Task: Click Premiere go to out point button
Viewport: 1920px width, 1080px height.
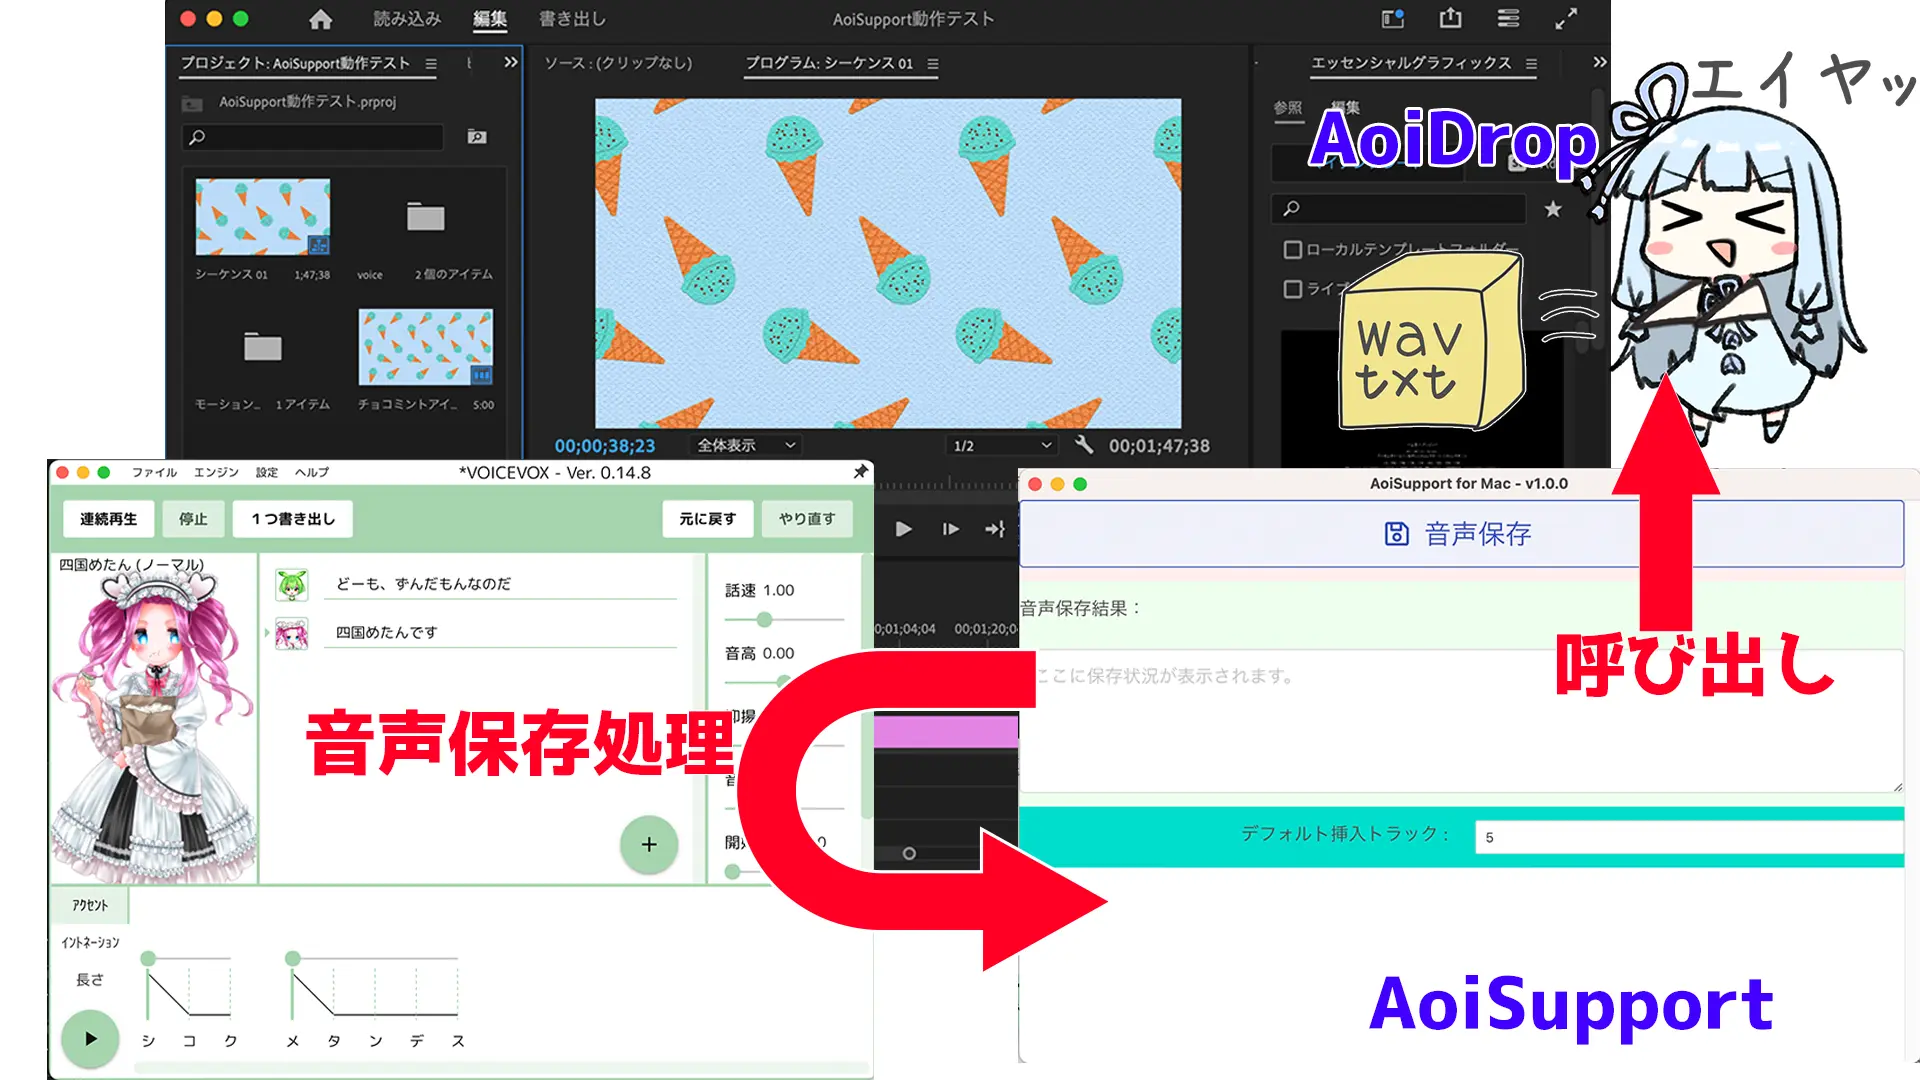Action: pos(995,529)
